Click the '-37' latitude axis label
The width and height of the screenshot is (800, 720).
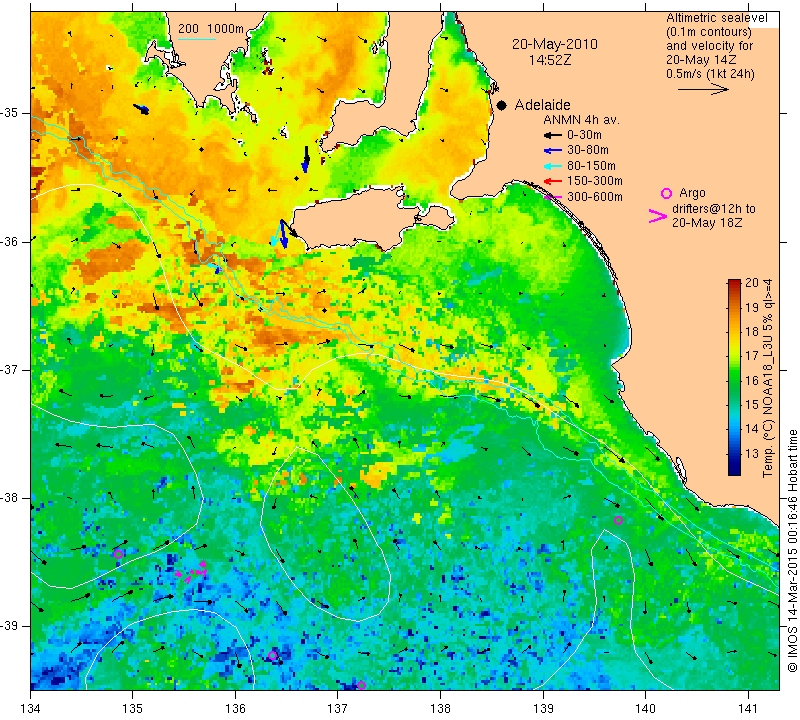click(x=10, y=369)
